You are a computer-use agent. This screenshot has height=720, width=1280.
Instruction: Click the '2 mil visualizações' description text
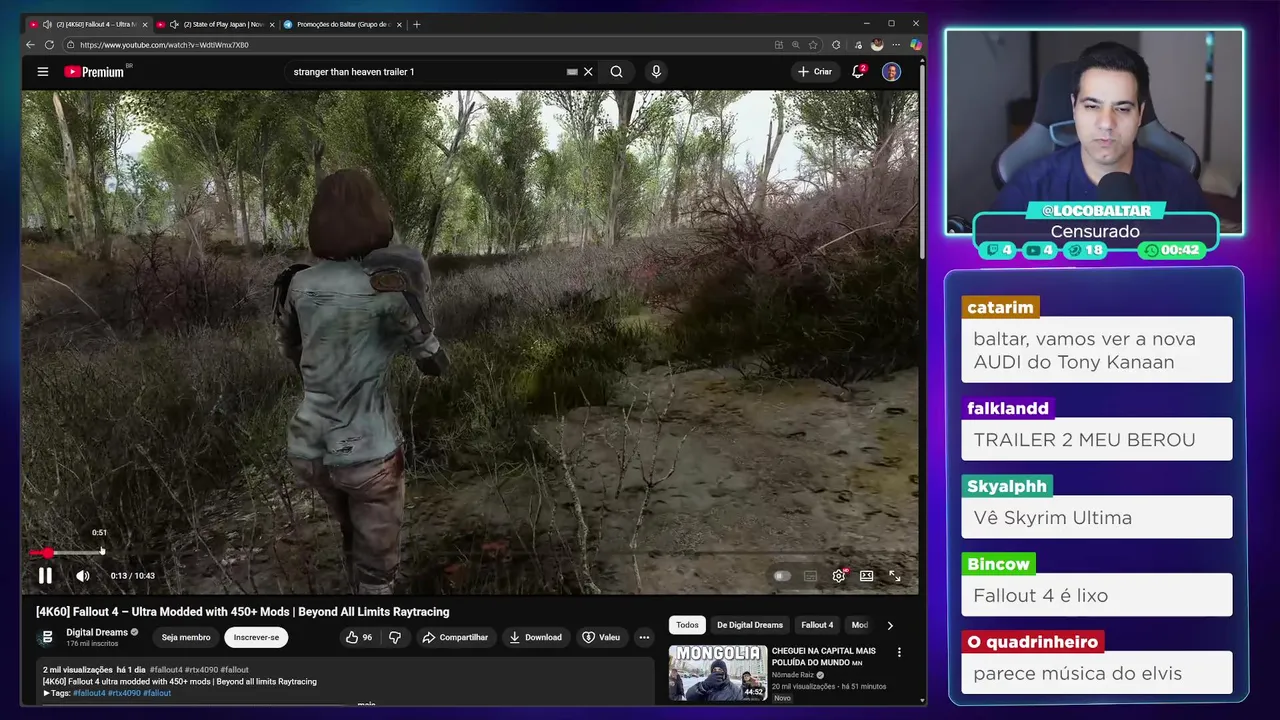[78, 670]
